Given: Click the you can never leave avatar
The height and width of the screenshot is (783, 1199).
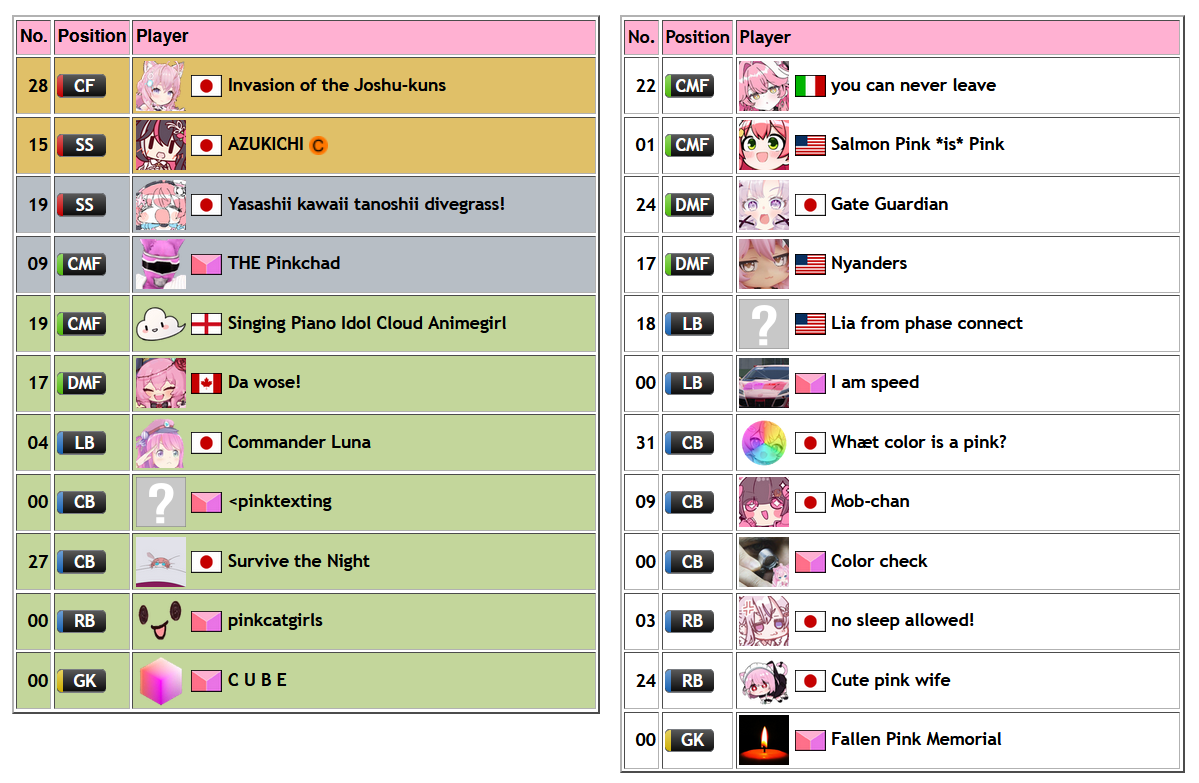Looking at the screenshot, I should (x=764, y=86).
